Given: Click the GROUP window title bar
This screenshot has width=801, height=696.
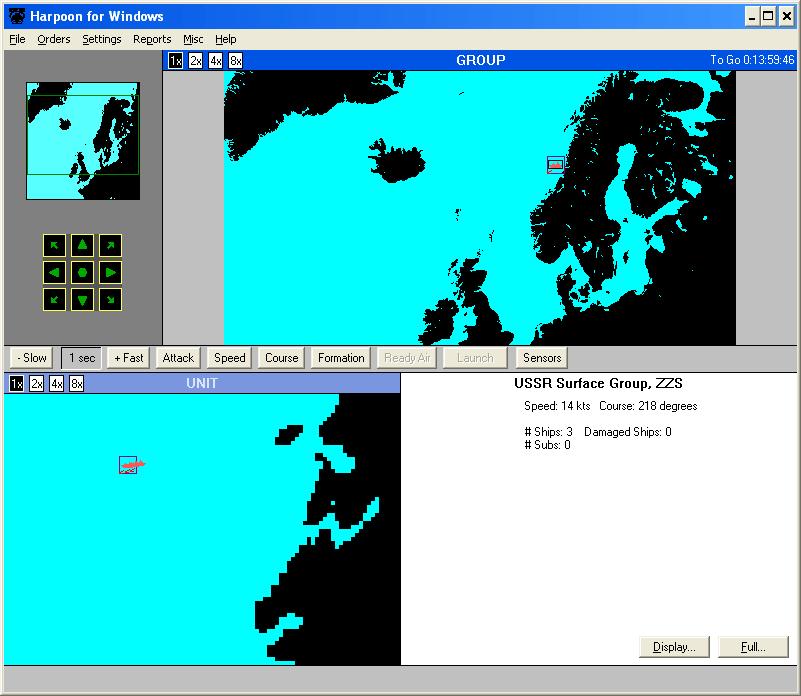Looking at the screenshot, I should (x=480, y=60).
